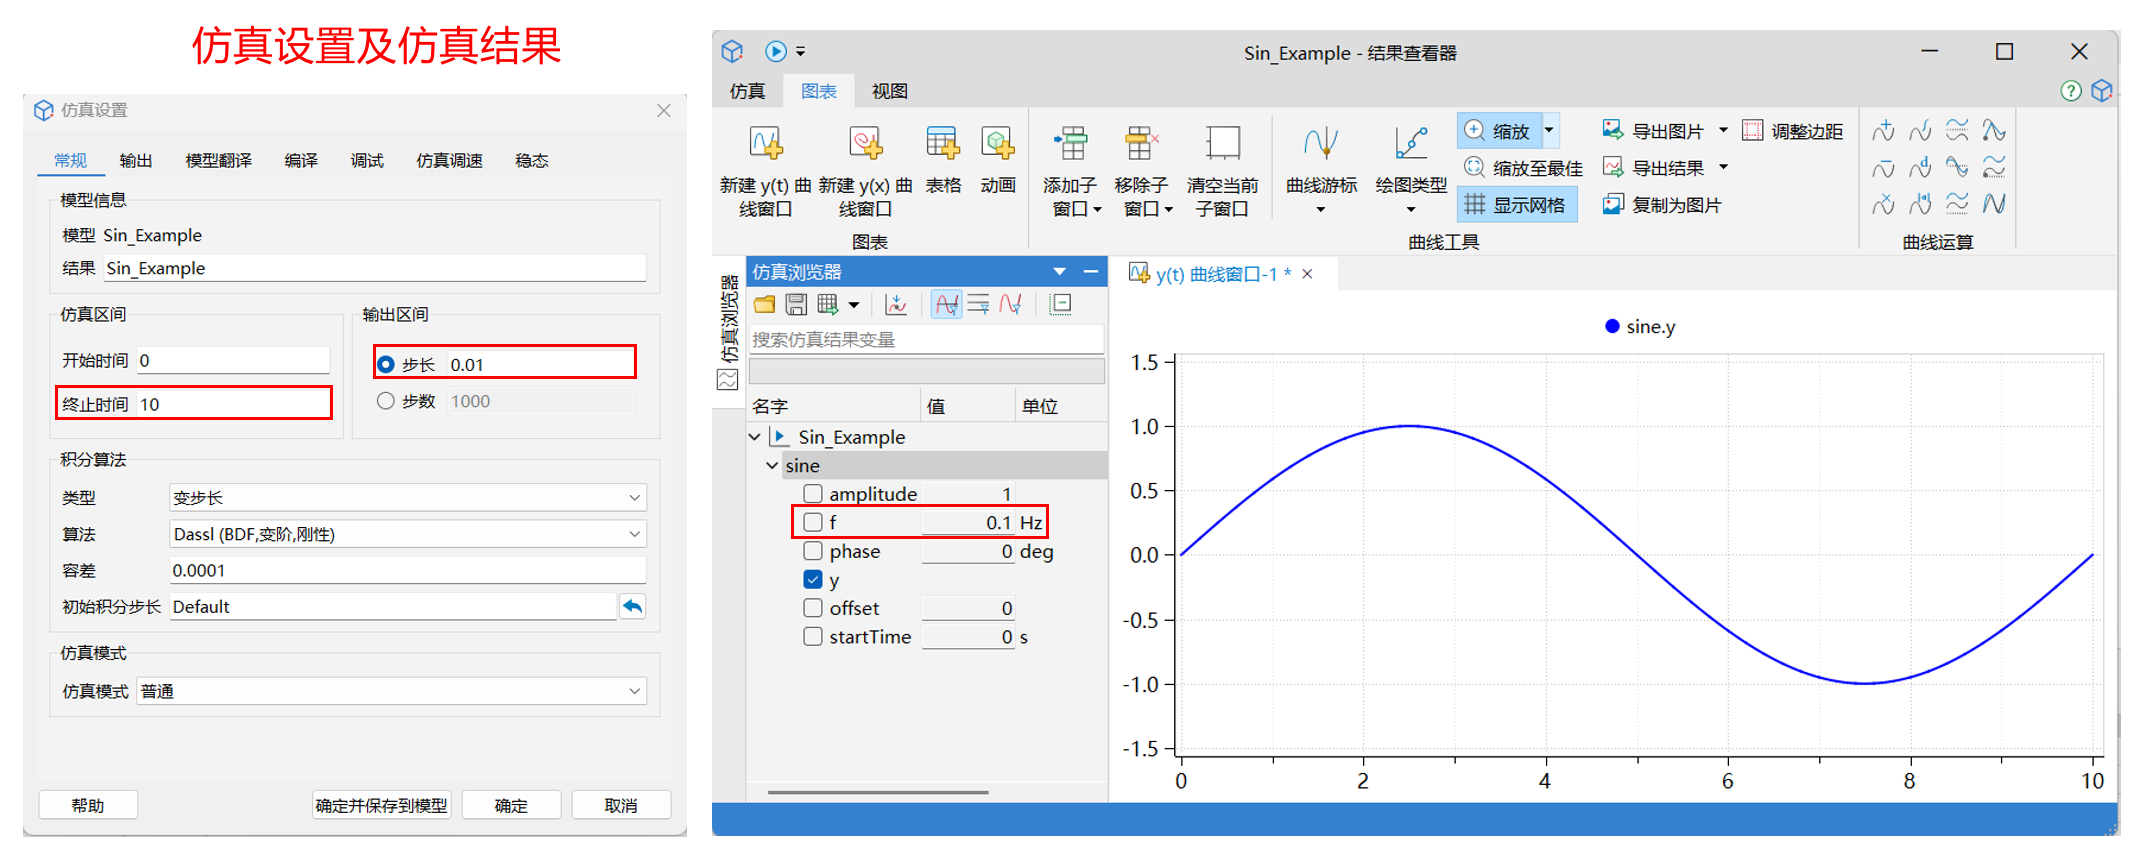Screen dimensions: 2142x855
Task: Check the amplitude variable checkbox
Action: point(813,494)
